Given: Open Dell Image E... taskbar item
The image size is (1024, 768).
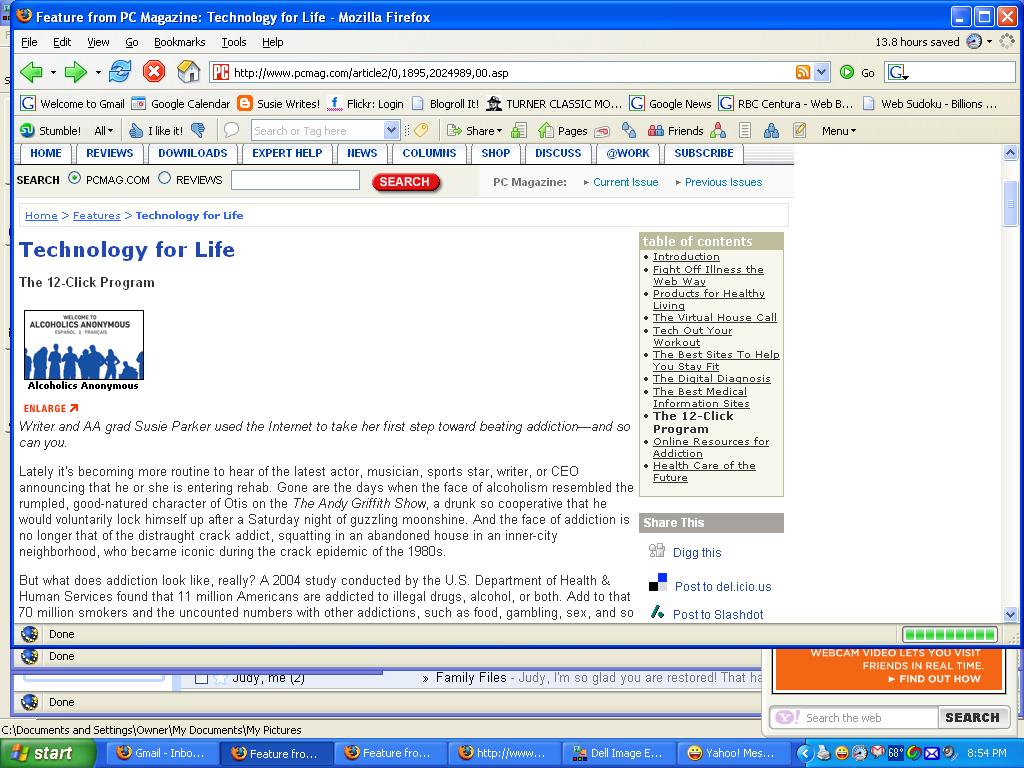Looking at the screenshot, I should coord(618,753).
